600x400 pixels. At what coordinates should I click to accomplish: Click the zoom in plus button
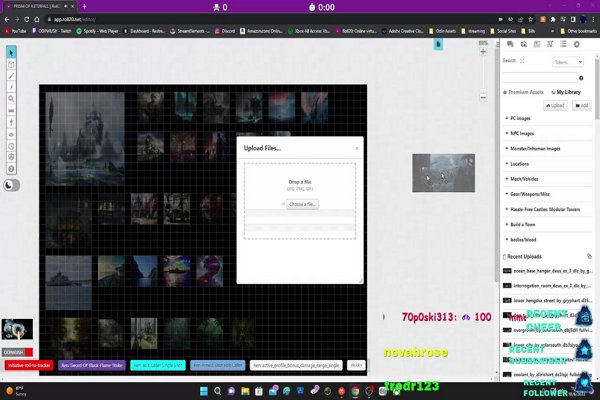483,52
